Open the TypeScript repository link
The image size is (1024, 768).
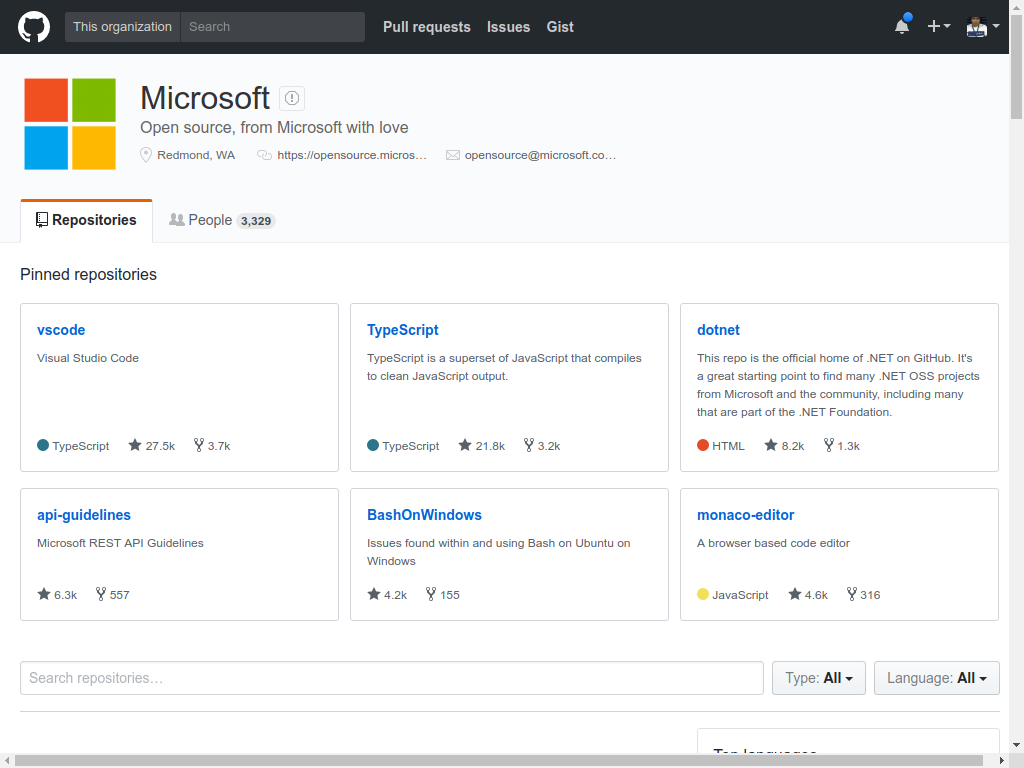[x=402, y=330]
